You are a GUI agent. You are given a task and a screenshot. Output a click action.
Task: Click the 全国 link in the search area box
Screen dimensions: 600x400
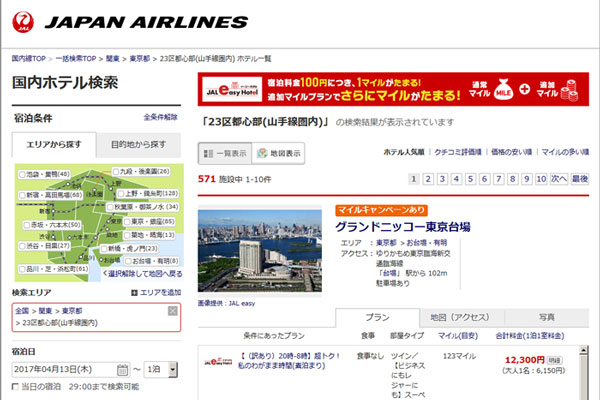pyautogui.click(x=22, y=311)
